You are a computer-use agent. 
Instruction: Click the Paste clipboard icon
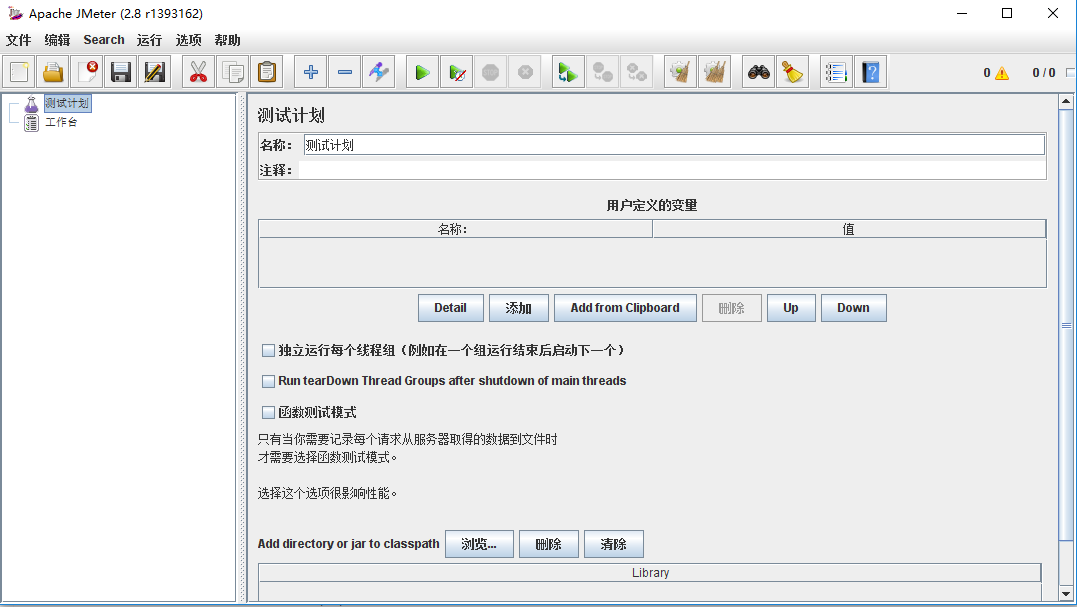coord(267,72)
